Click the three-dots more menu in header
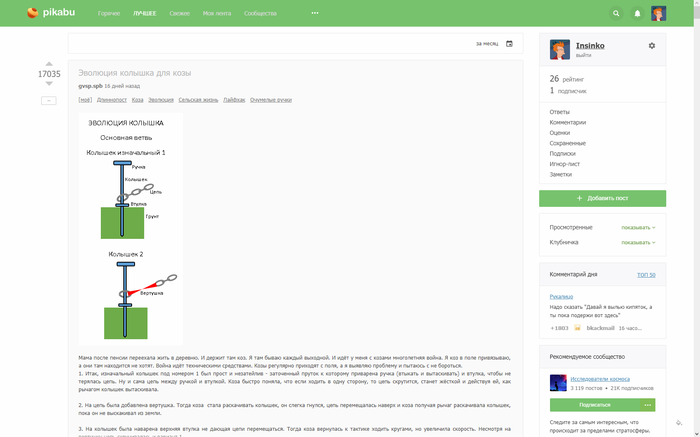The width and height of the screenshot is (700, 437). pos(315,14)
